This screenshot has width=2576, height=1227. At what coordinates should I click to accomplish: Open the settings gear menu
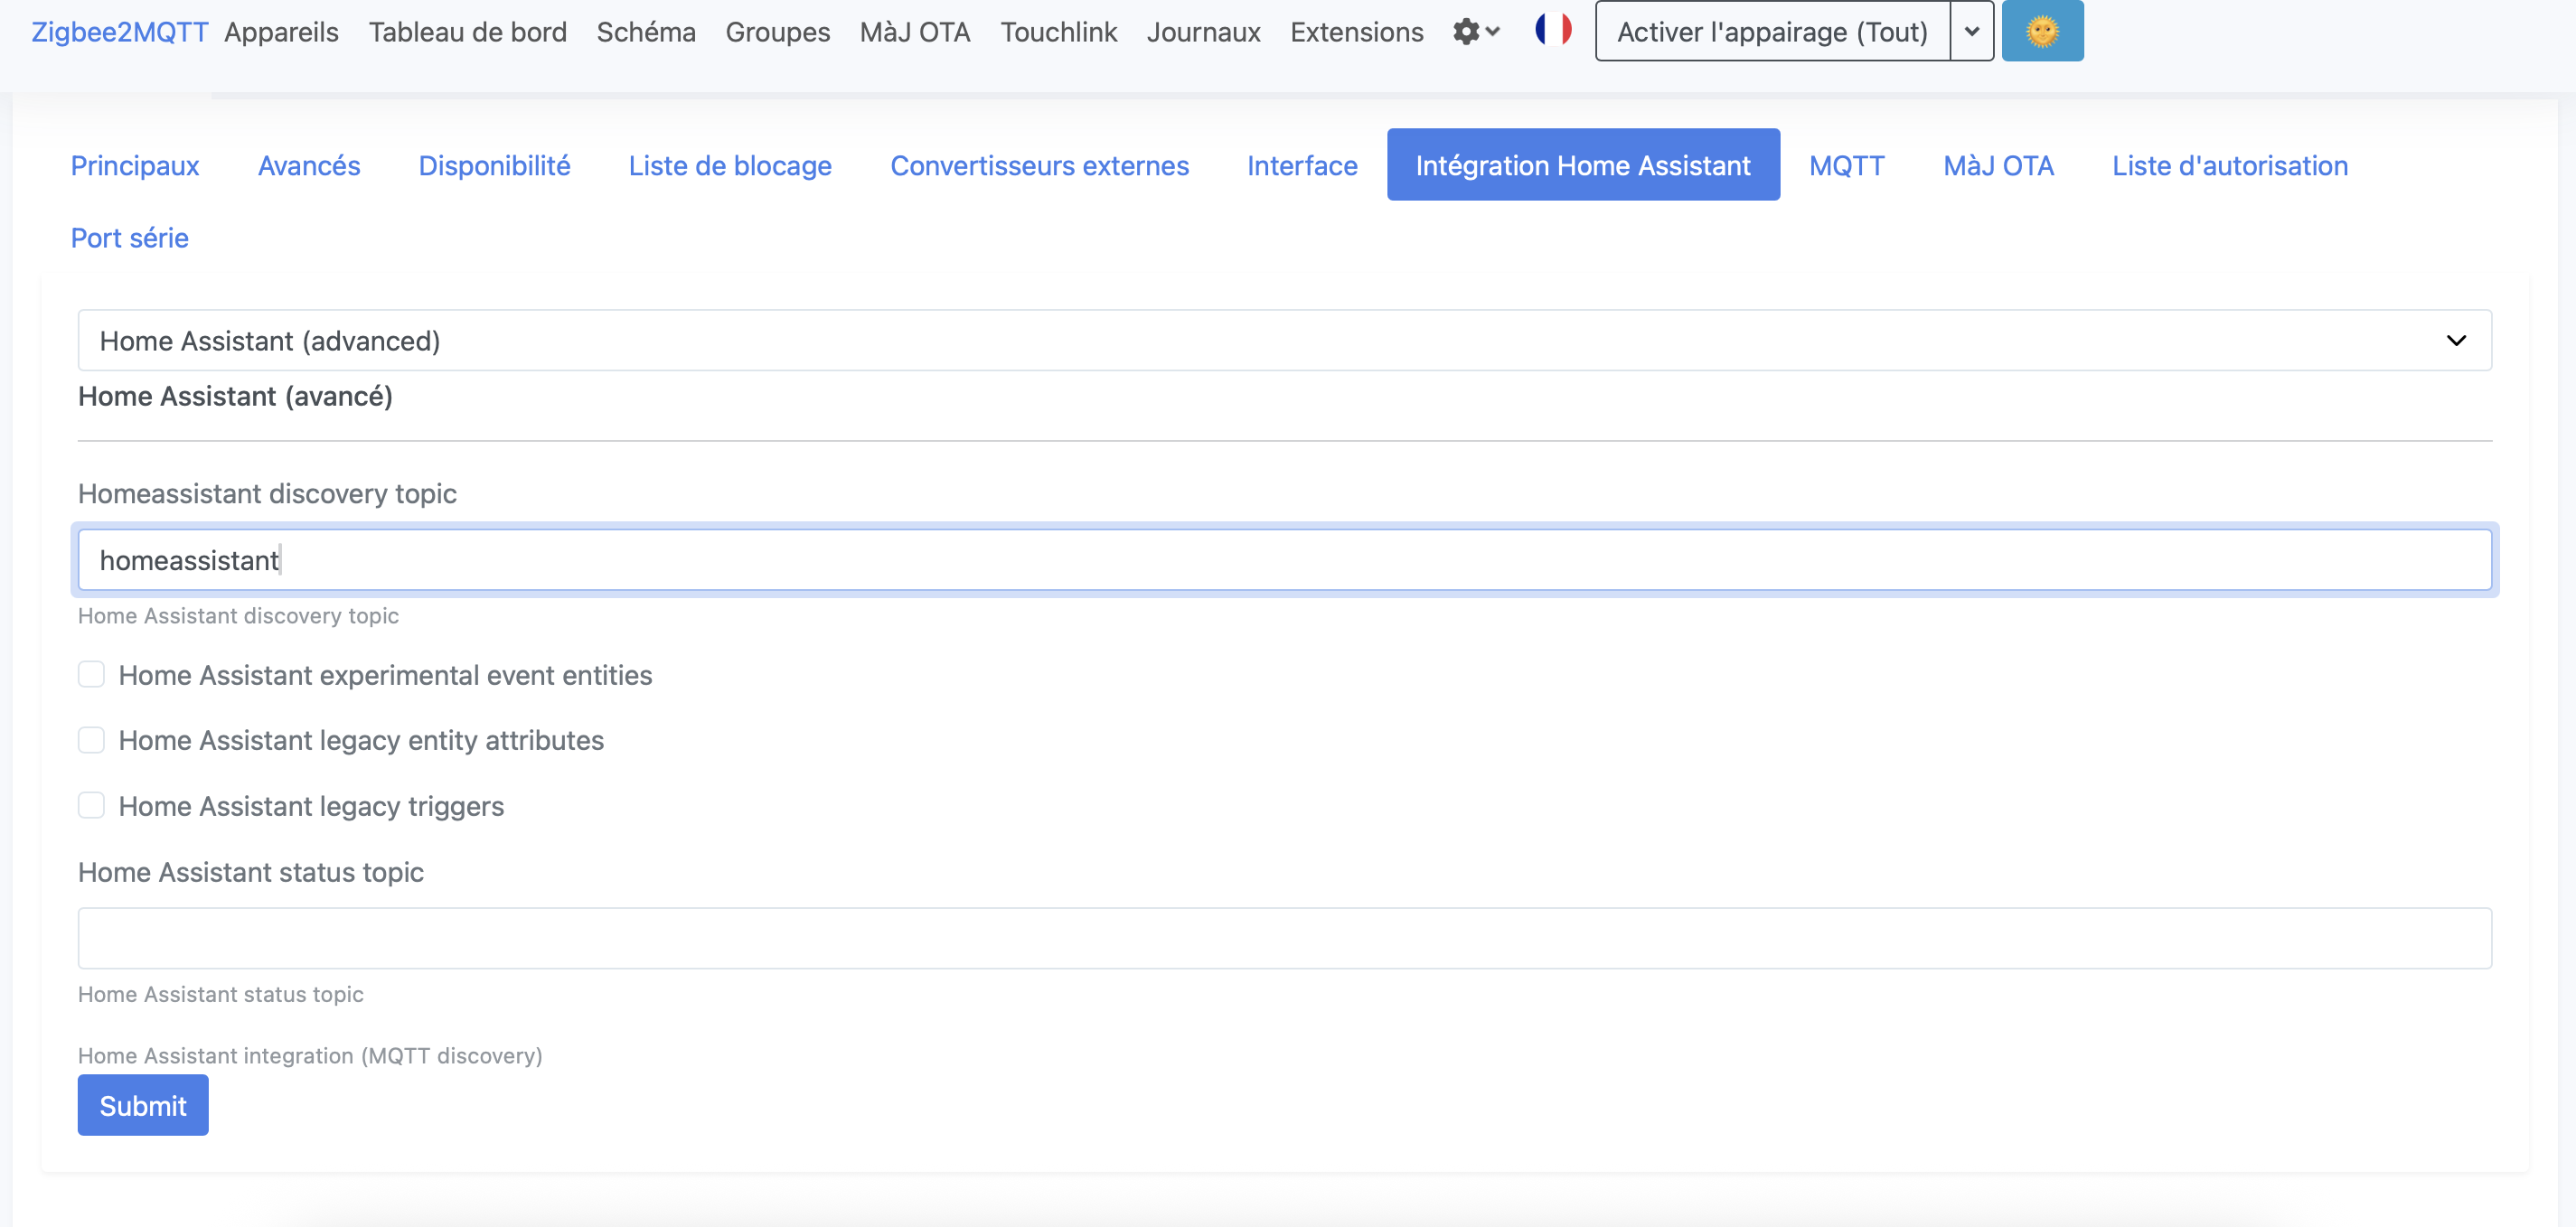1475,32
